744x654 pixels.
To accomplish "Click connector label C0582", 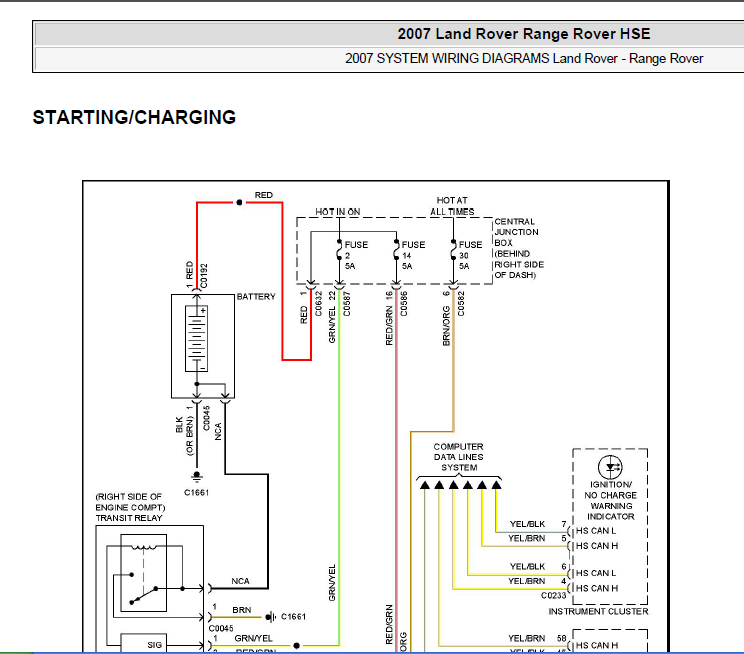I will 461,303.
